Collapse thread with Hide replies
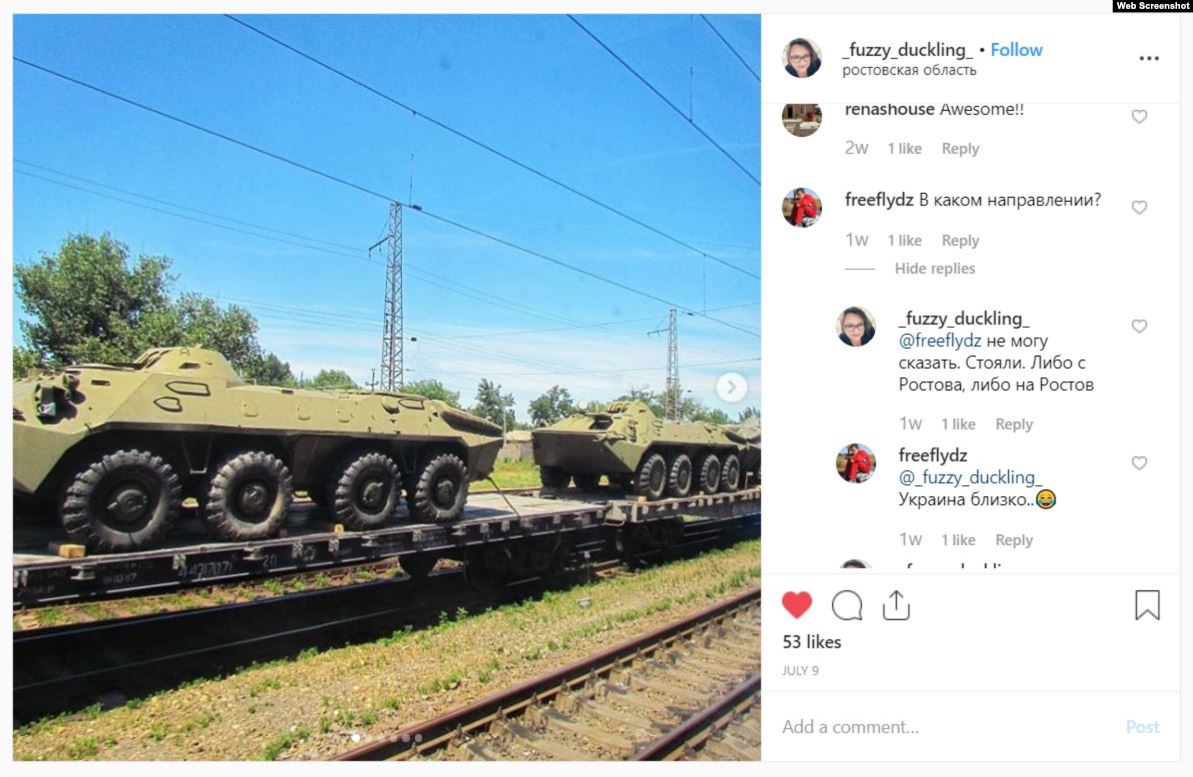This screenshot has width=1193, height=777. pos(934,269)
